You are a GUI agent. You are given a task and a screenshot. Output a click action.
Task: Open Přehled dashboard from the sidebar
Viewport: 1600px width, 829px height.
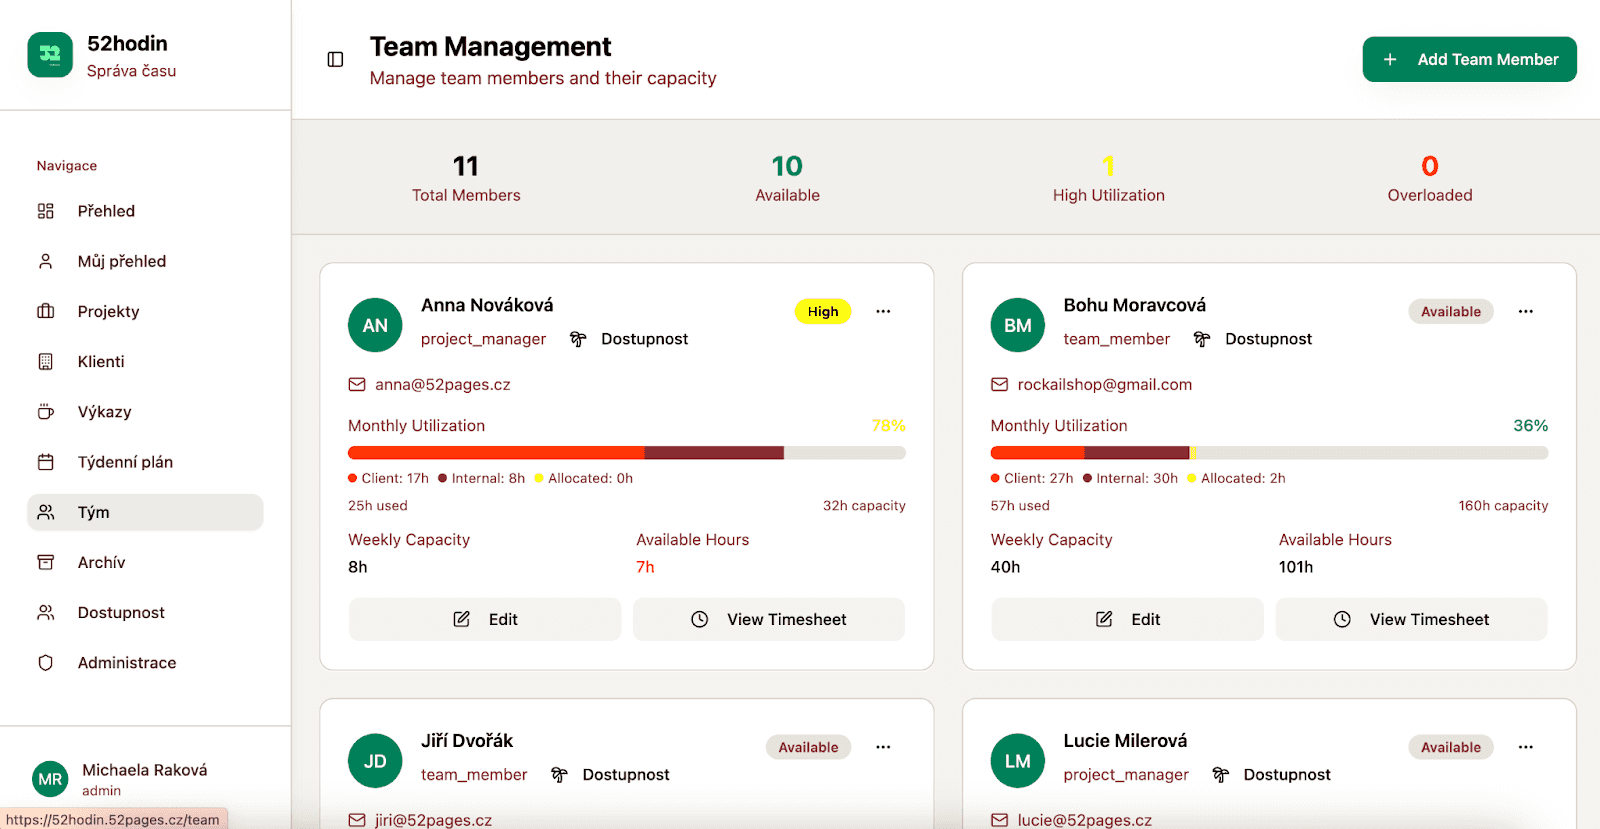(x=106, y=211)
